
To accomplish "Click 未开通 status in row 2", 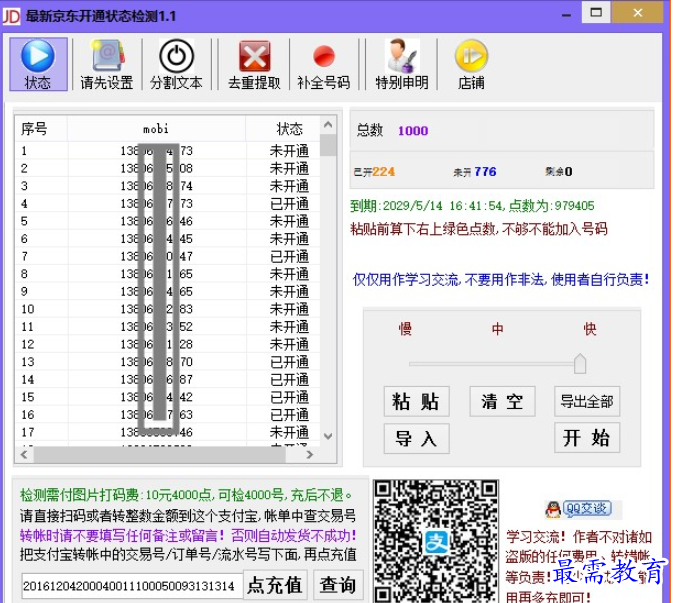I will point(289,168).
